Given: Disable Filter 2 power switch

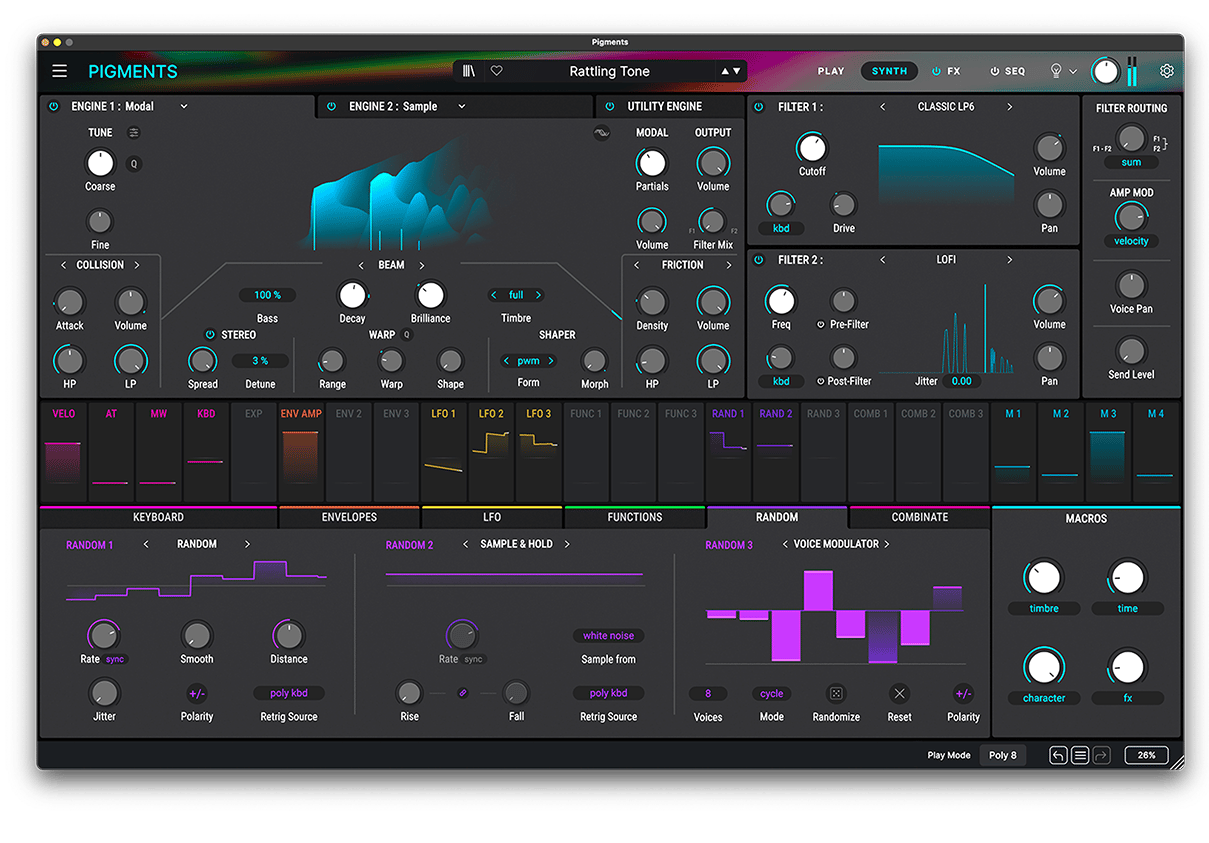Looking at the screenshot, I should [758, 260].
